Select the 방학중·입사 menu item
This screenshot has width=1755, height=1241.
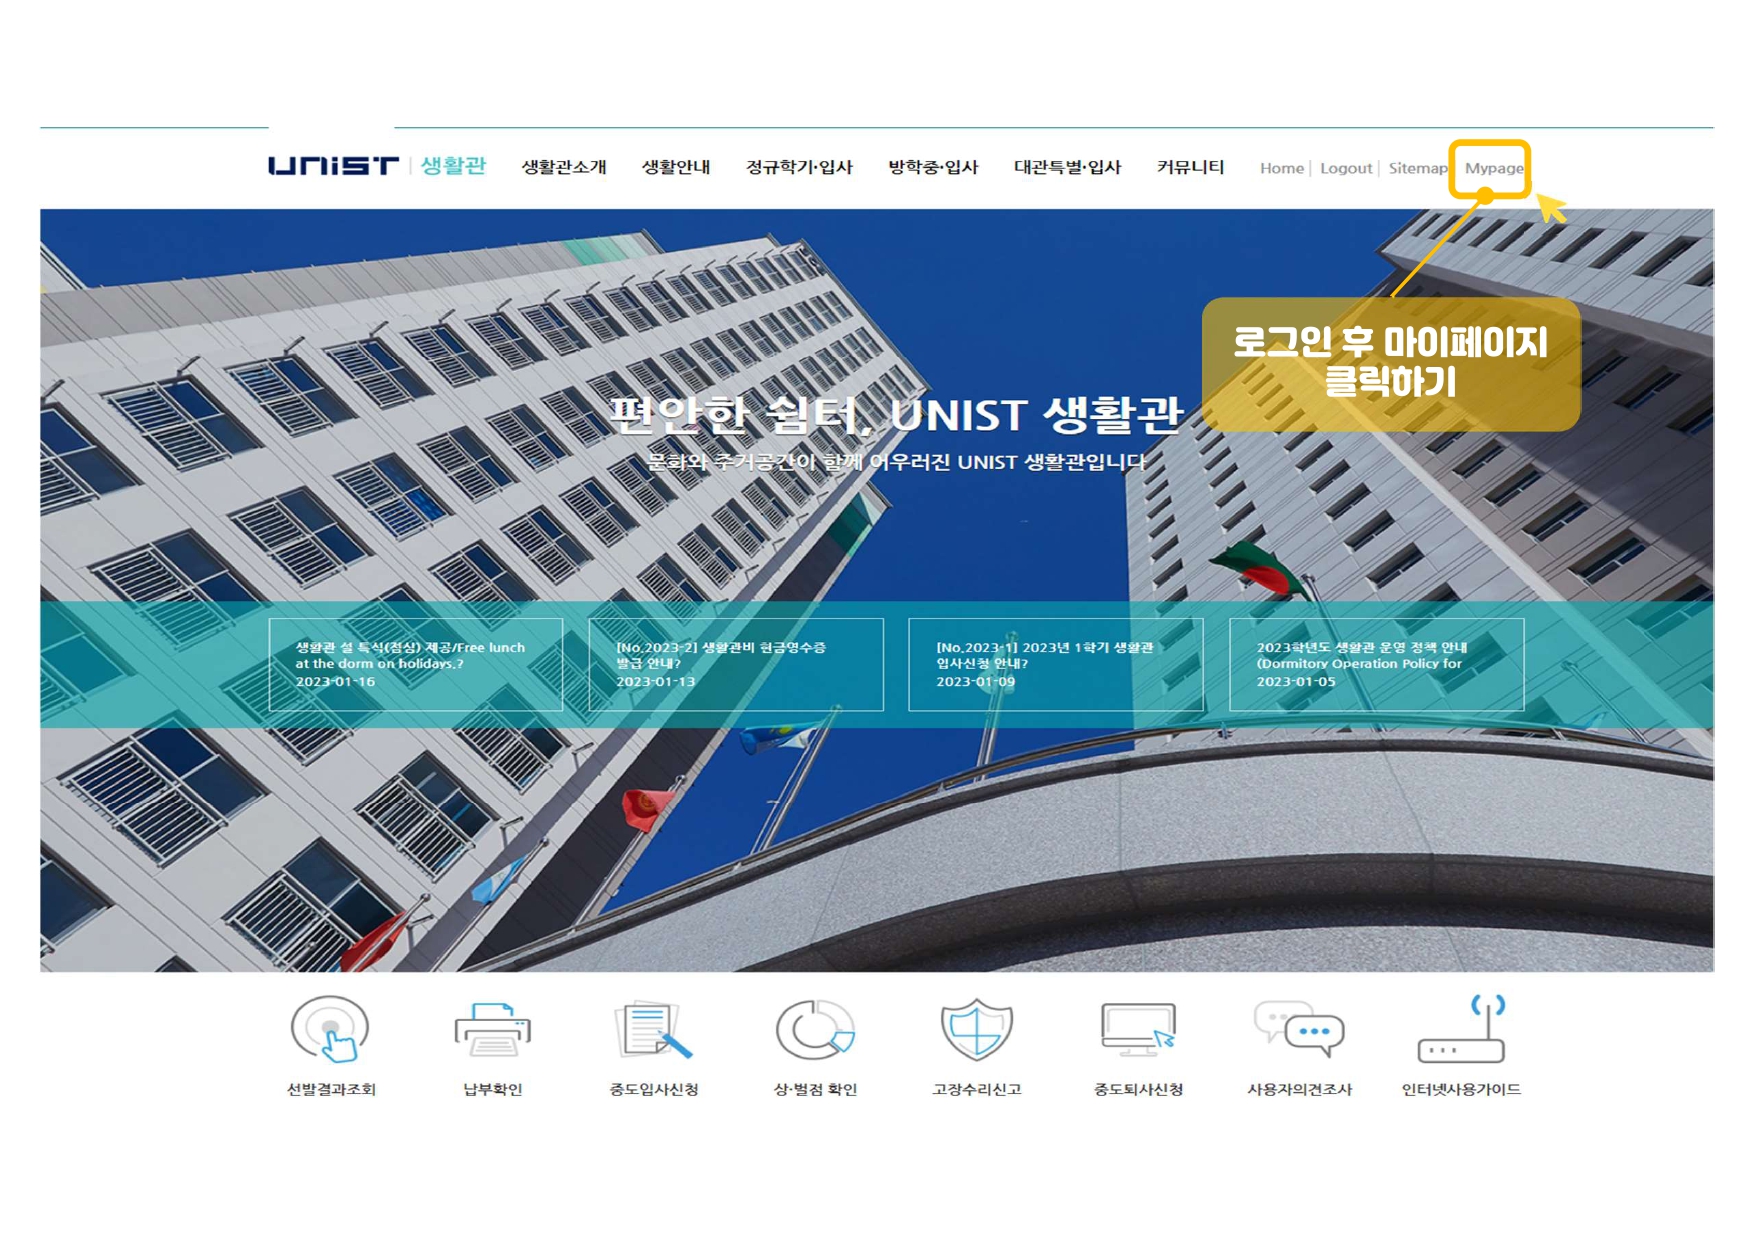pos(933,167)
